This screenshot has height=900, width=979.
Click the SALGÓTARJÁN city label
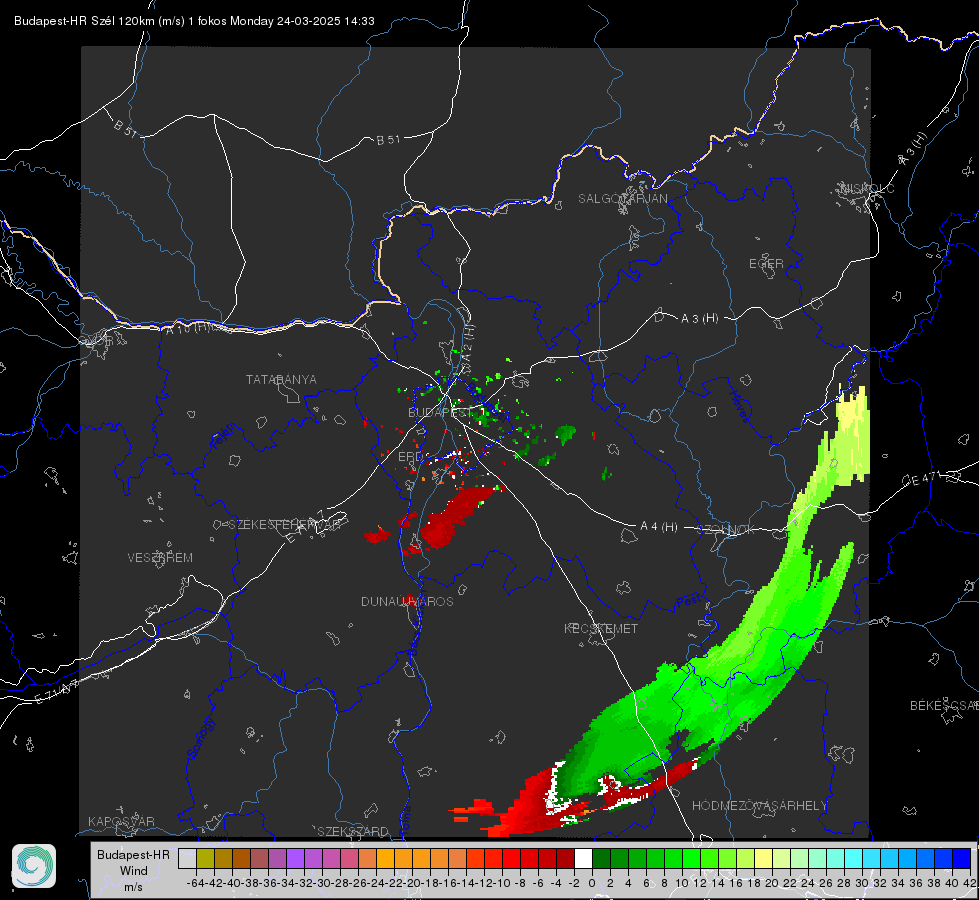[622, 199]
